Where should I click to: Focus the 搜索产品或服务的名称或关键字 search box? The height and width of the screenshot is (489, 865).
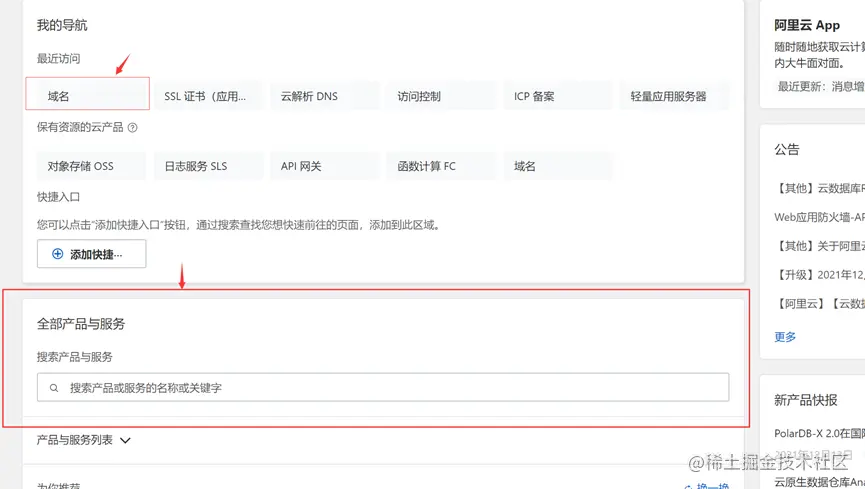383,387
